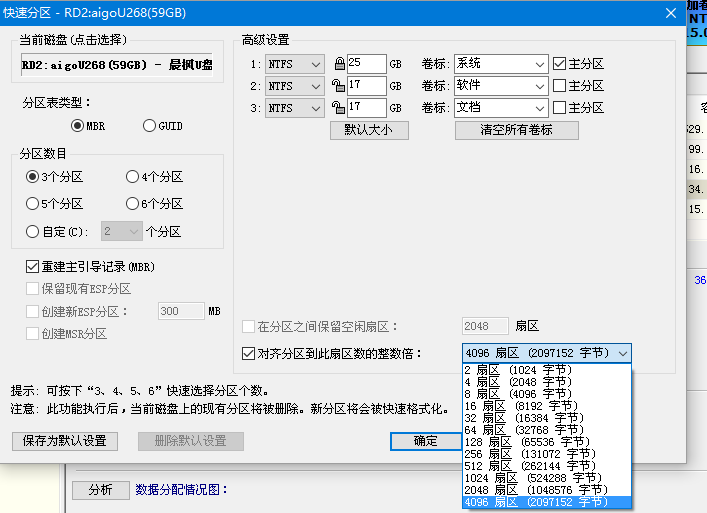This screenshot has width=707, height=513.
Task: Choose 3个分区 option
Action: 55,177
